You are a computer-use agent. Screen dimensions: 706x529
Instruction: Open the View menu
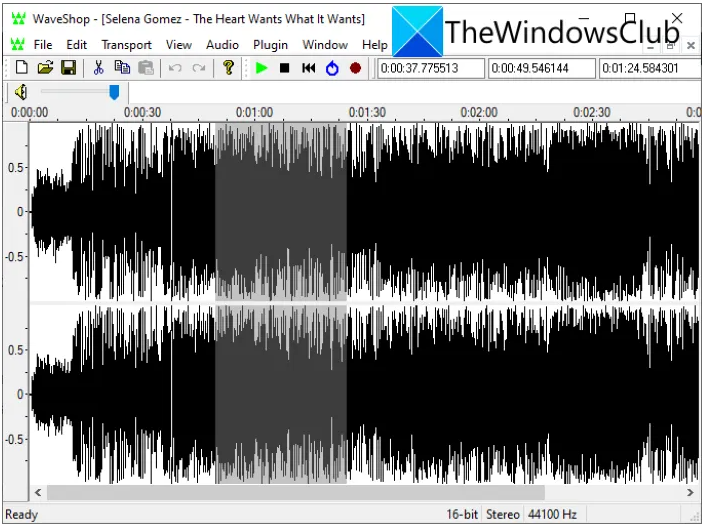click(179, 45)
